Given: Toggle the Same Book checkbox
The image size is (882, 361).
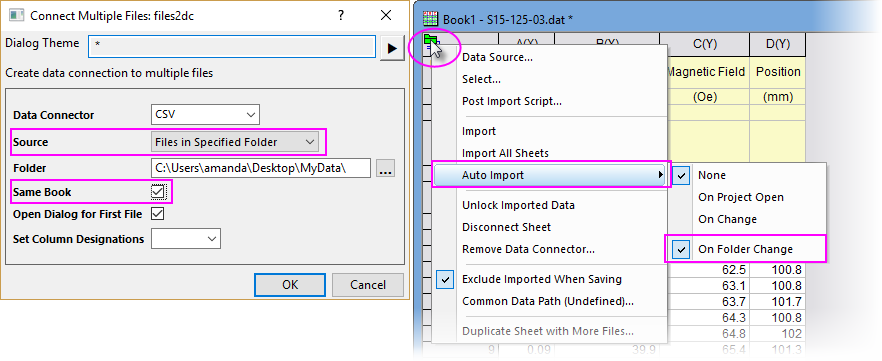Looking at the screenshot, I should point(158,192).
